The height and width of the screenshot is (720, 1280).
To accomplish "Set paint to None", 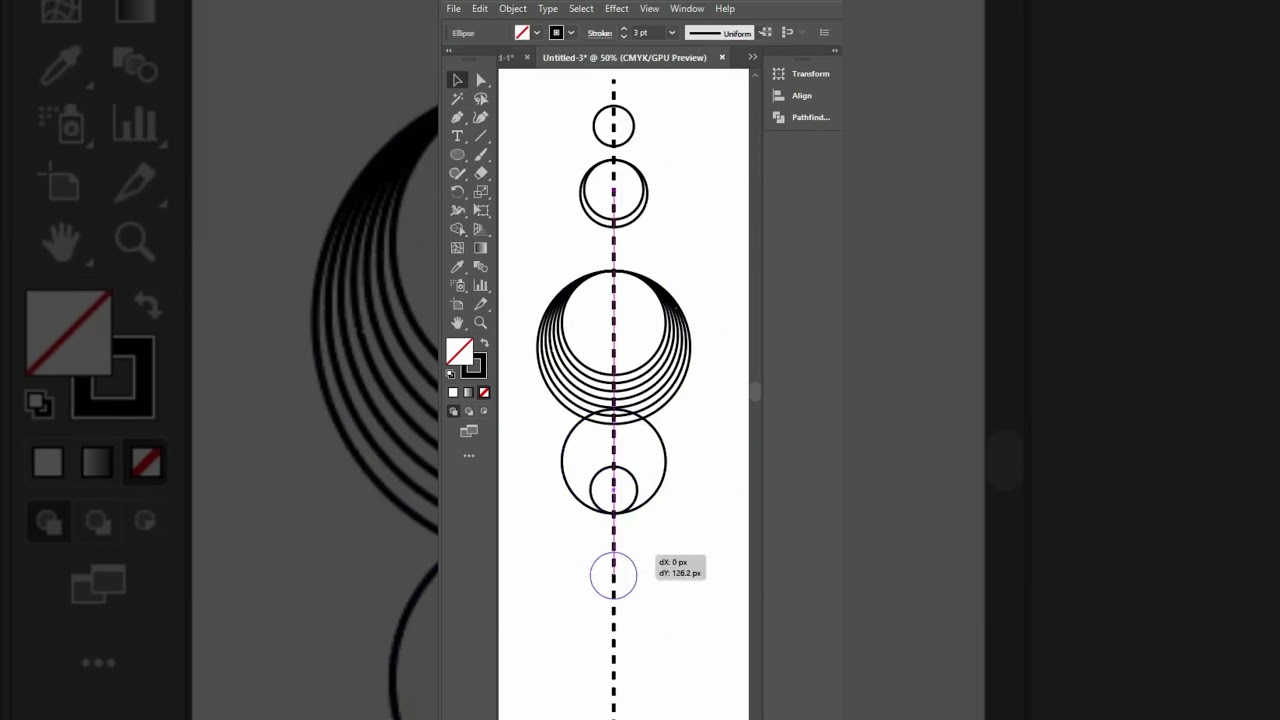I will pos(484,393).
